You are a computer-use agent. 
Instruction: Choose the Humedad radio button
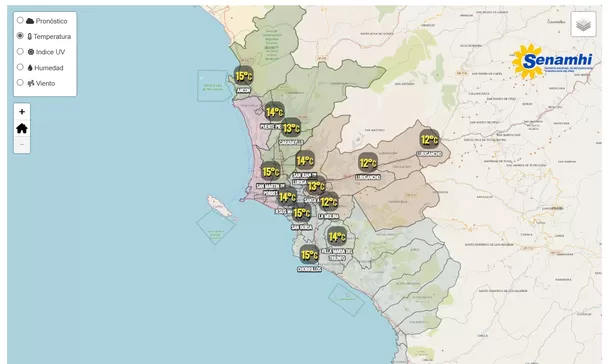click(x=20, y=67)
